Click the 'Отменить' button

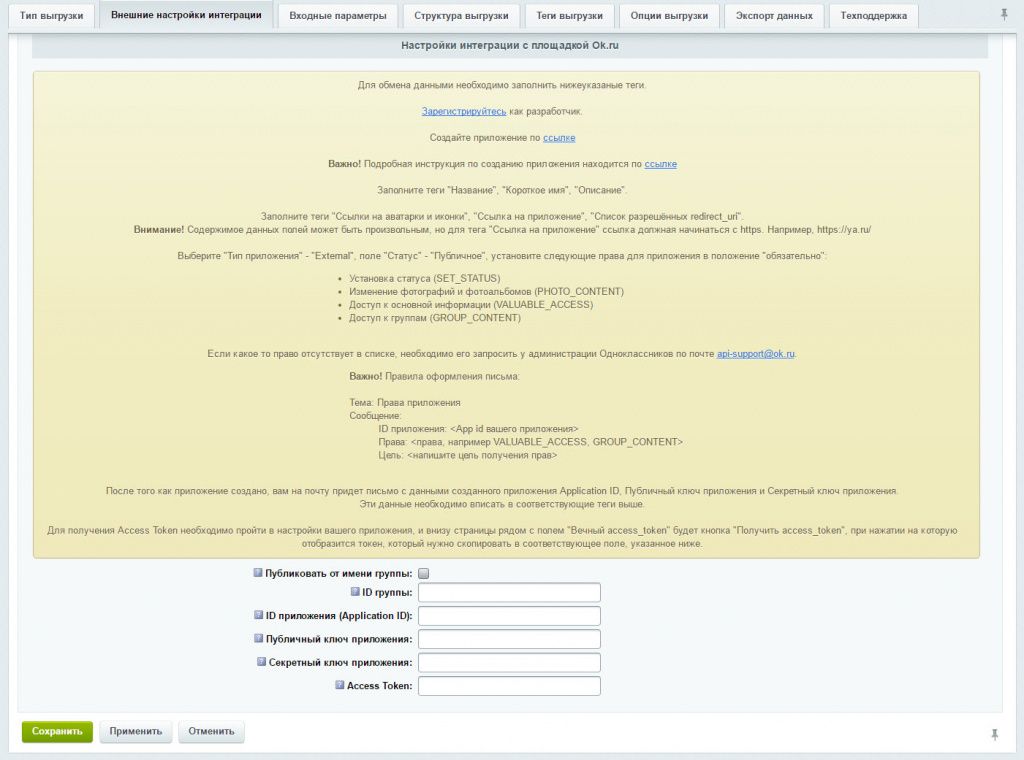coord(212,731)
